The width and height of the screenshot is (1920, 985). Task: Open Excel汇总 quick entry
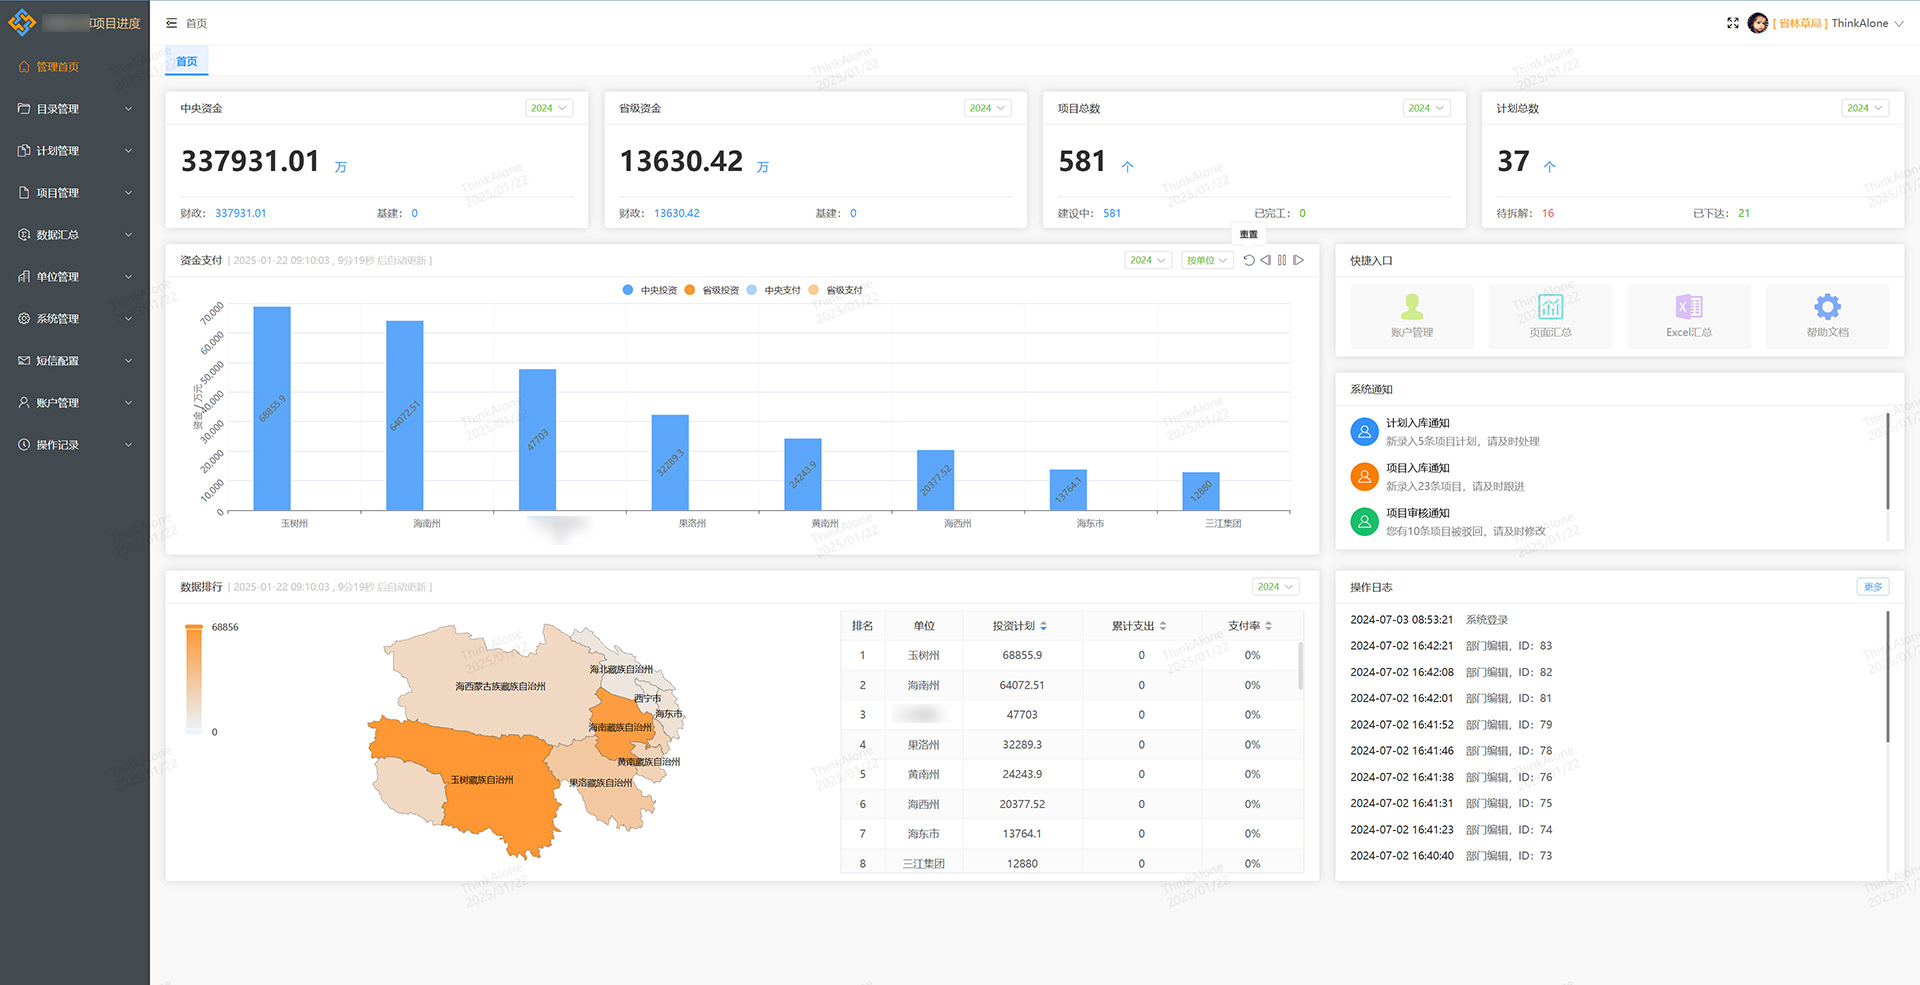pos(1689,316)
